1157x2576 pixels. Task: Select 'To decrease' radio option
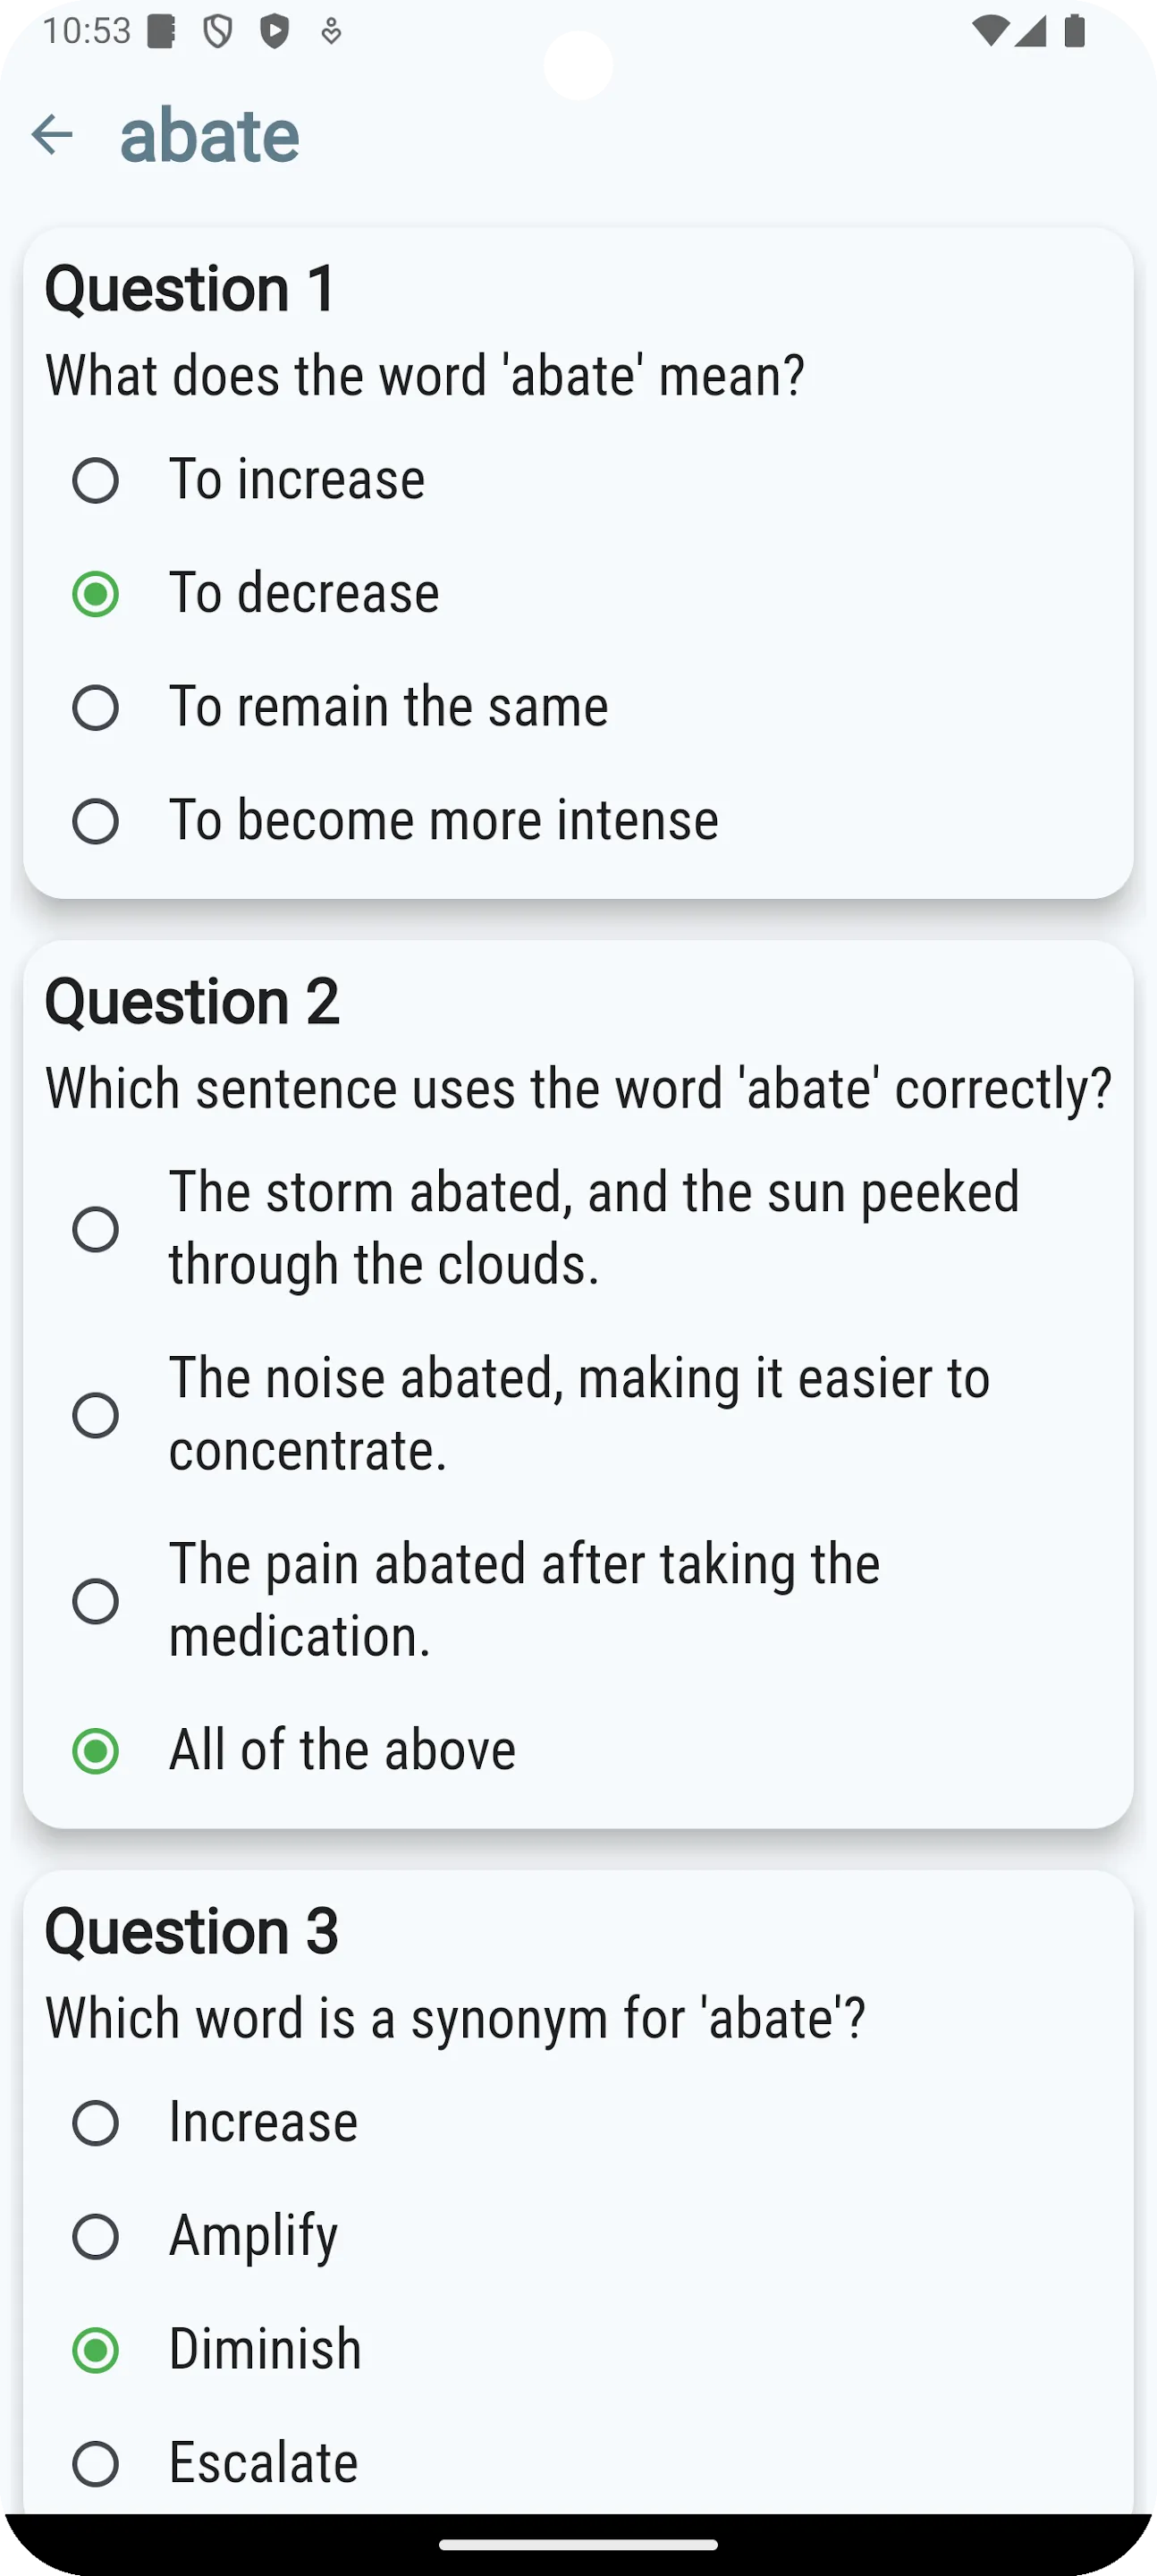(x=578, y=594)
